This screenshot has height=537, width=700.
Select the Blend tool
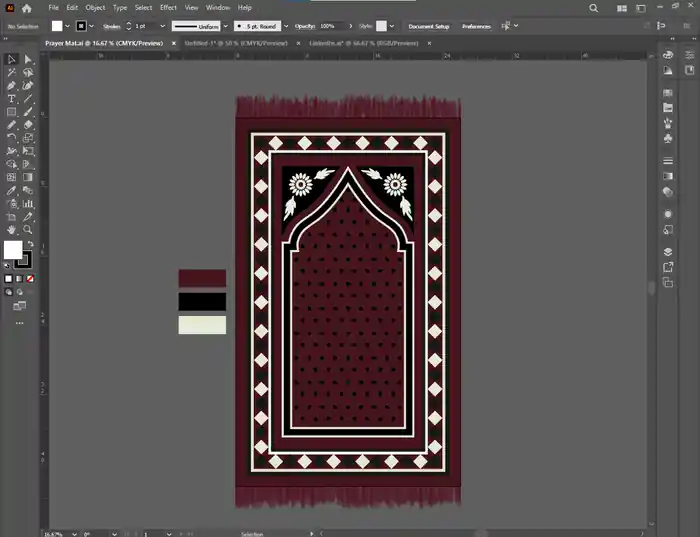[28, 191]
